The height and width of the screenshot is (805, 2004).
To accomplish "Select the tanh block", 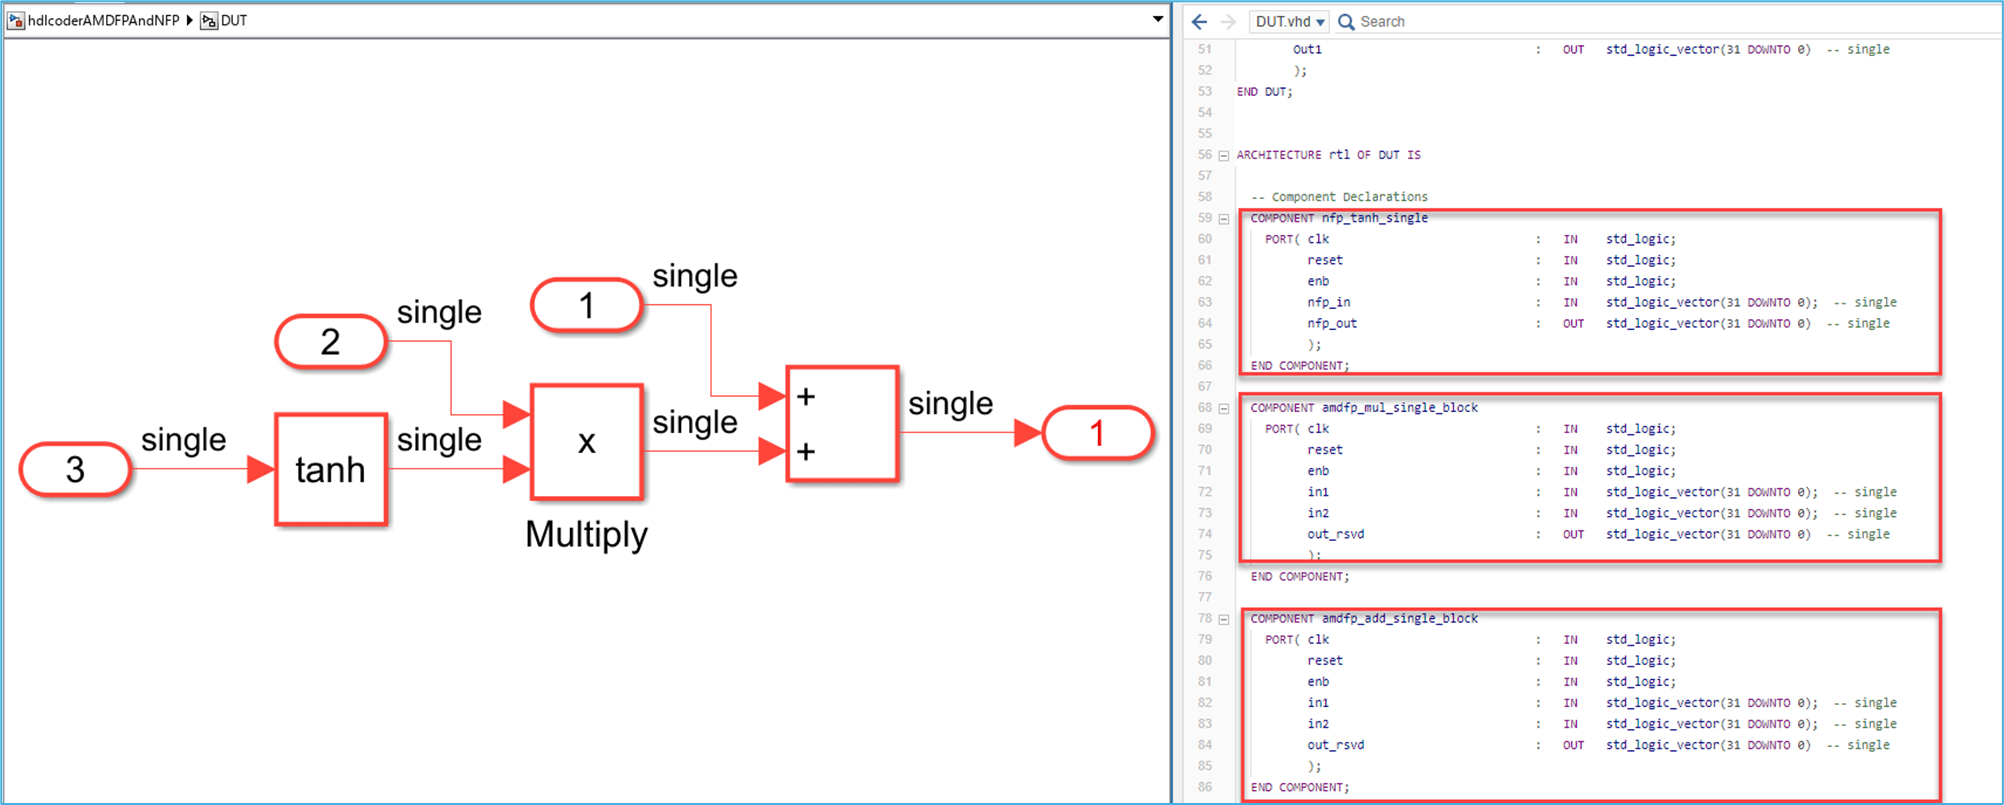I will (331, 469).
